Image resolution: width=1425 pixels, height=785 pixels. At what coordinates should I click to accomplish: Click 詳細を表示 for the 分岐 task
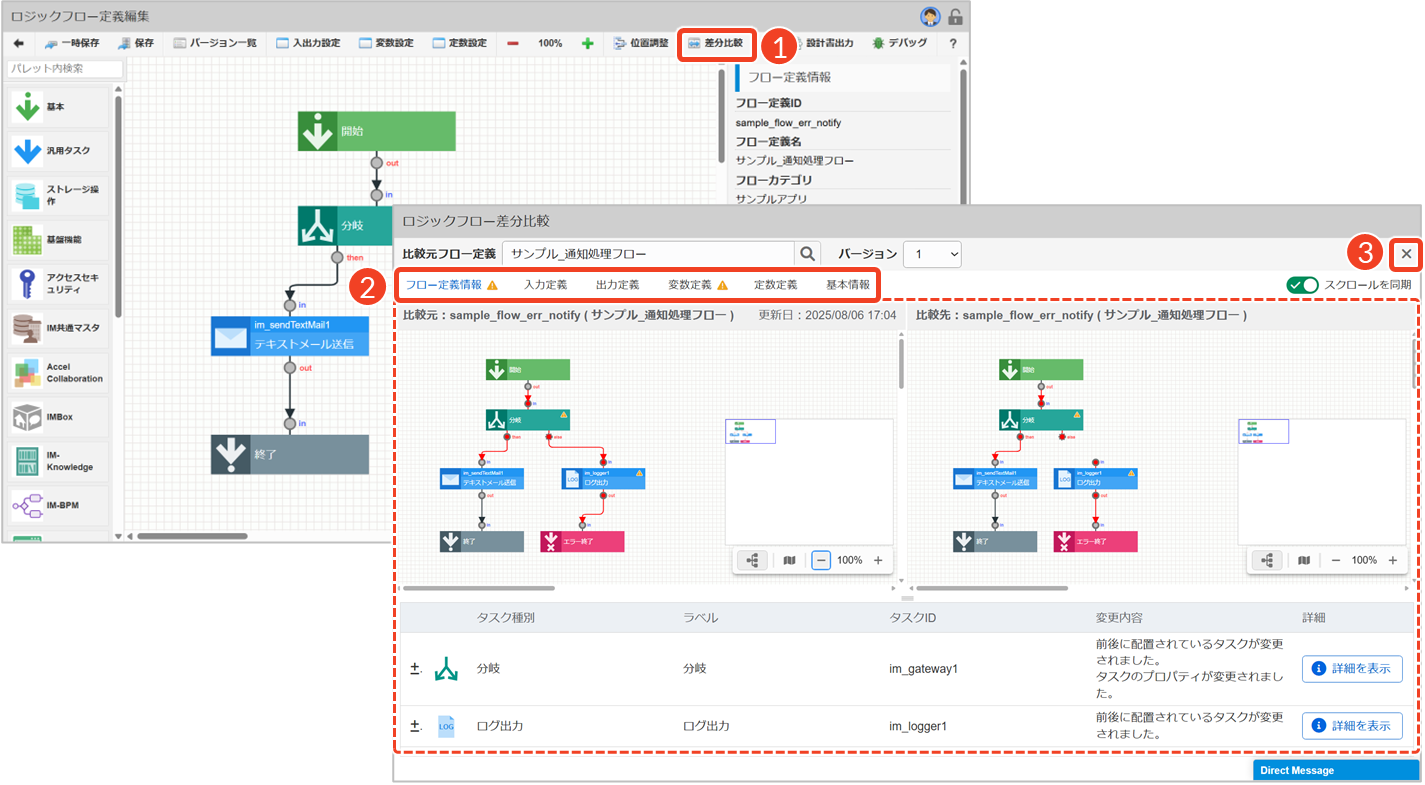point(1351,669)
